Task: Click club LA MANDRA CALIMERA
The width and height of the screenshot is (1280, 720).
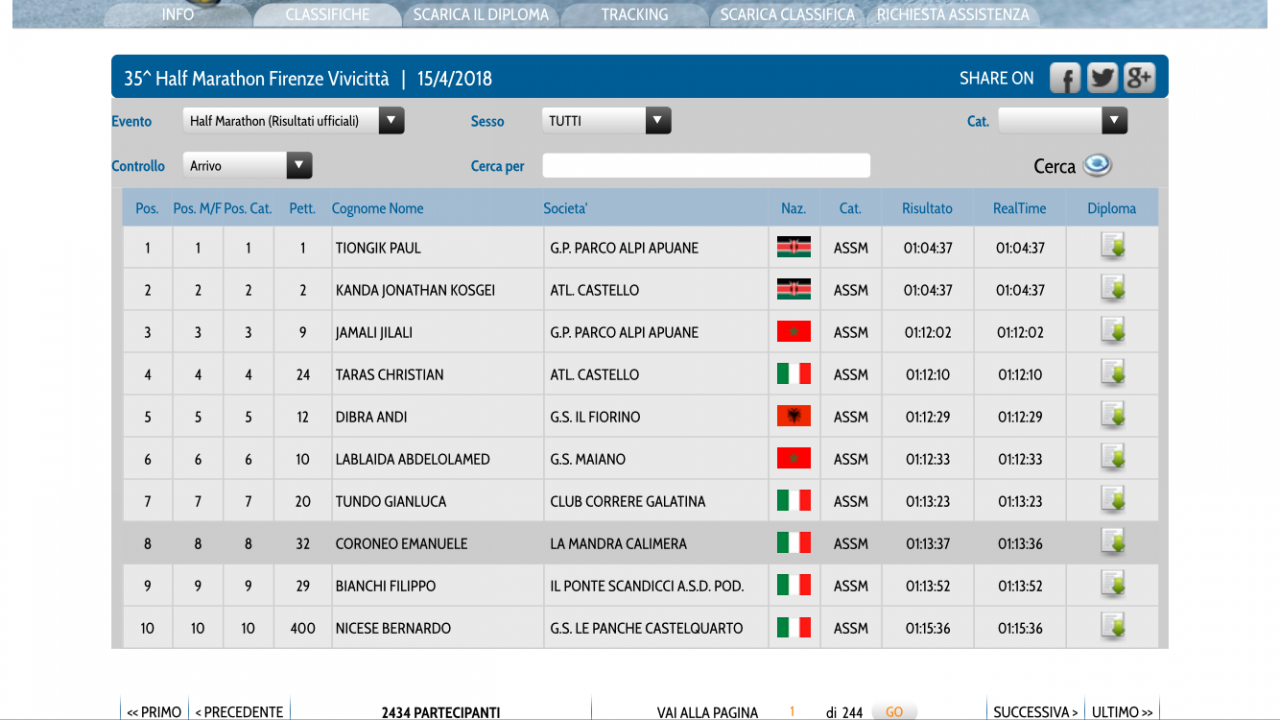Action: (618, 544)
